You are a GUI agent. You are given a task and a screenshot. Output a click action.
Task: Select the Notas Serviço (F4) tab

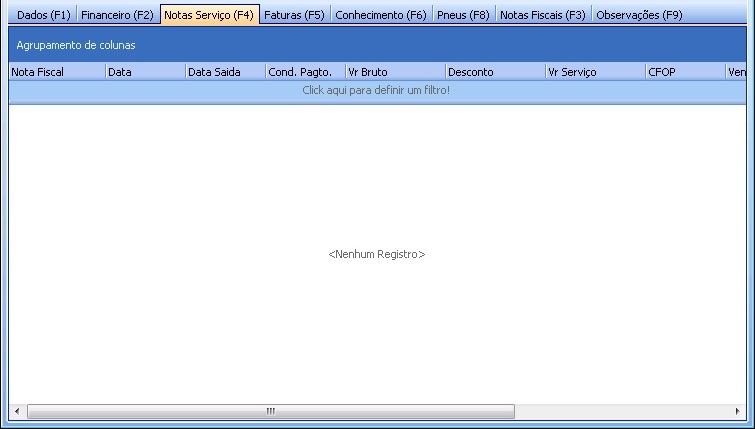tap(209, 15)
